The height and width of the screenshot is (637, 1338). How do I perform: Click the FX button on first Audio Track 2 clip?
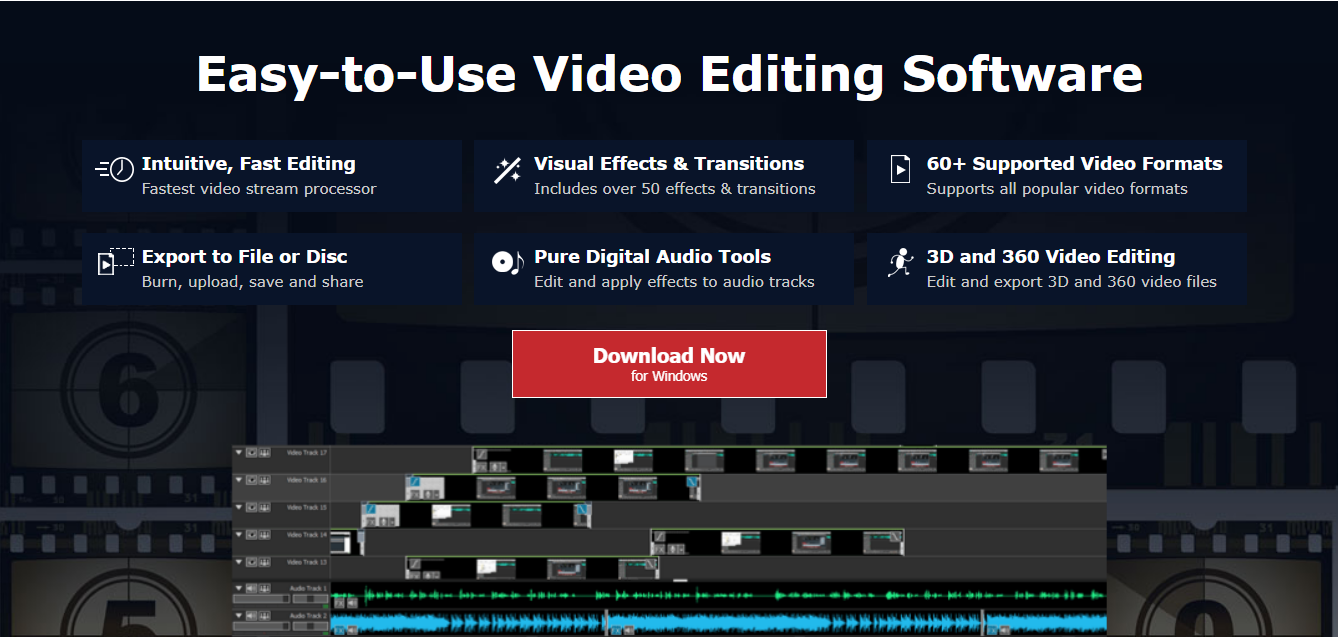point(339,630)
